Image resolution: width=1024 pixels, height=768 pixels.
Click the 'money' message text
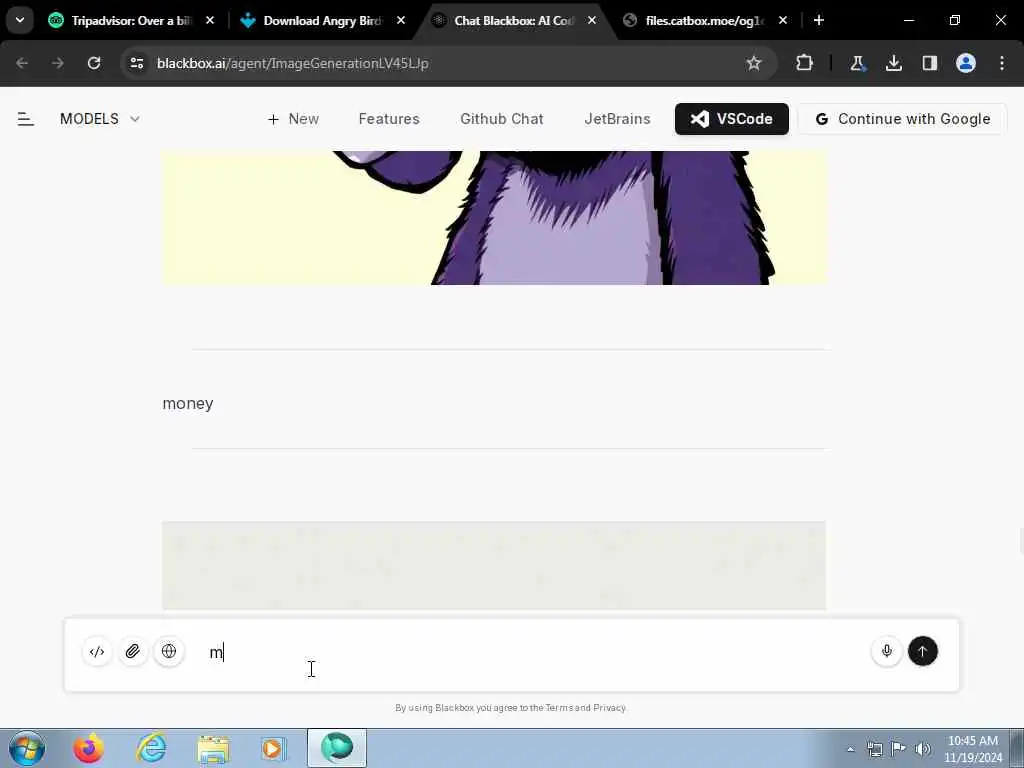pyautogui.click(x=188, y=404)
